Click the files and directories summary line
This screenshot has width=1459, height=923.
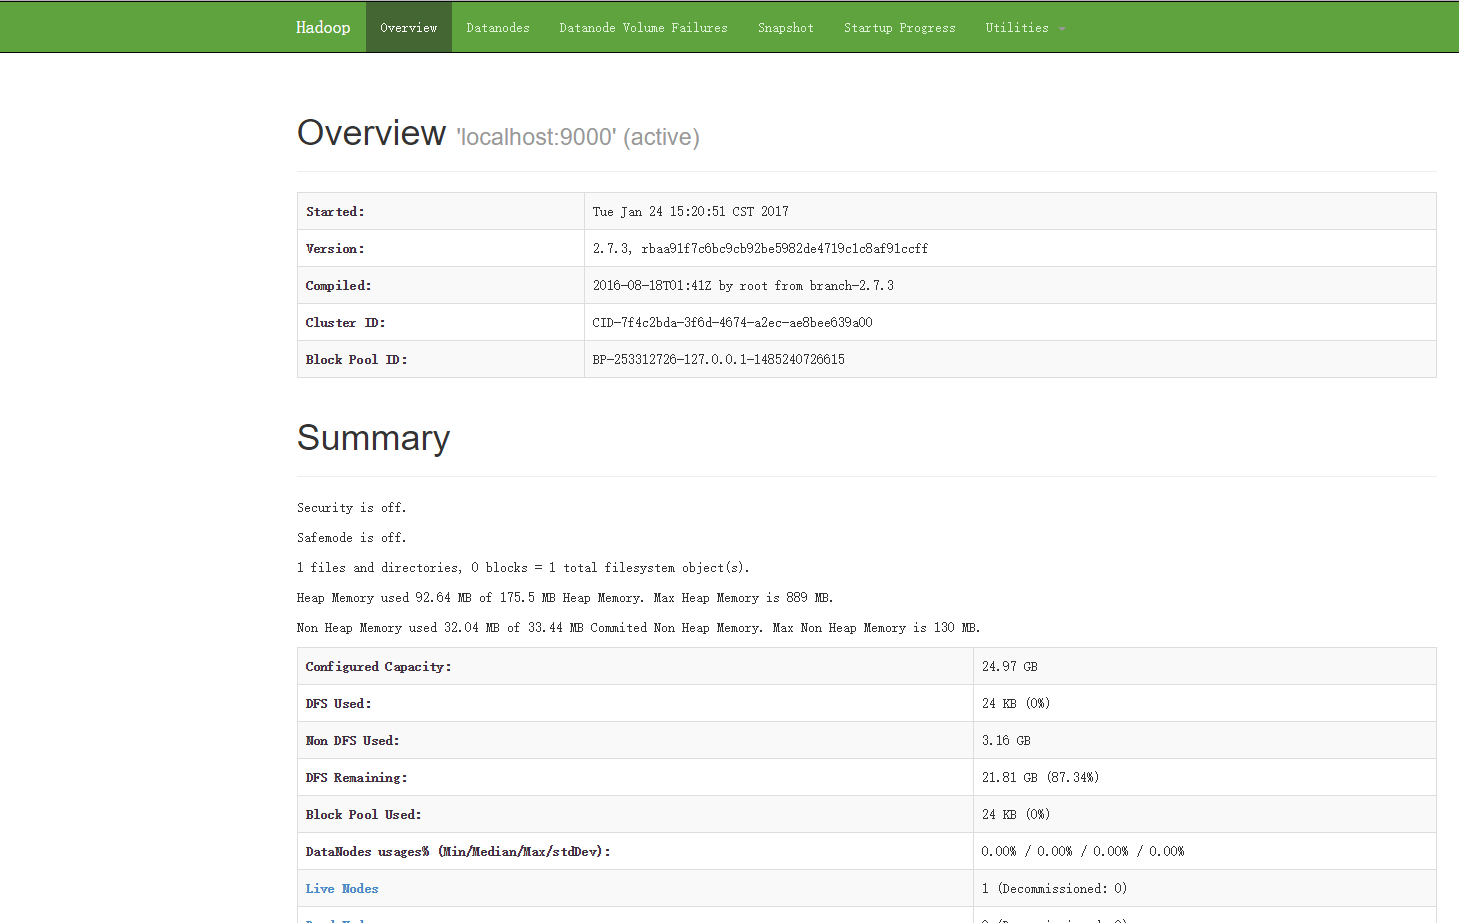pos(523,567)
